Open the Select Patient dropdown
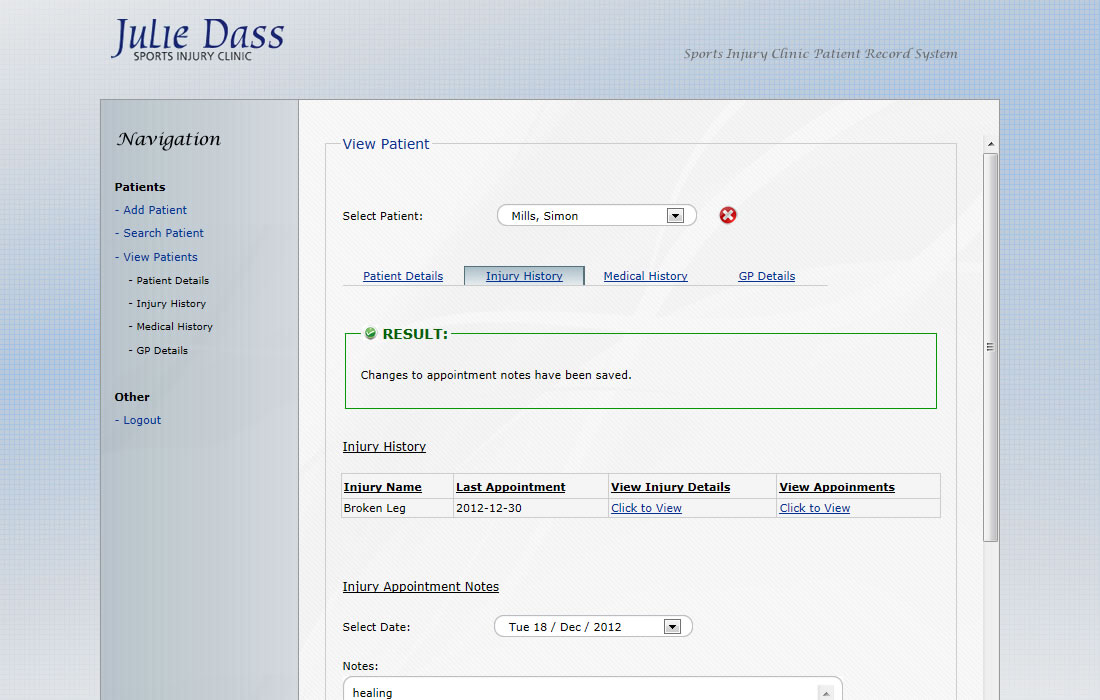1100x700 pixels. (x=596, y=216)
